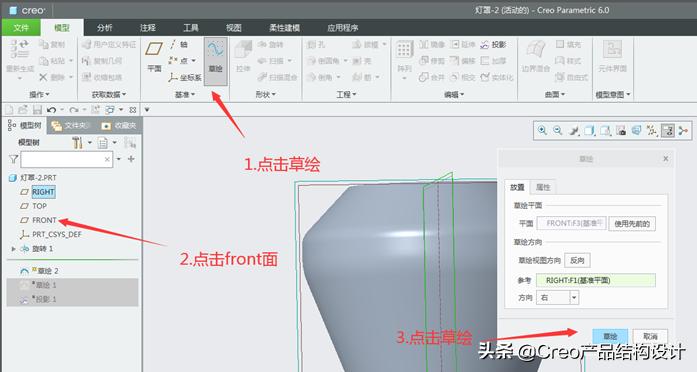Expand the 形状 group dropdown

pyautogui.click(x=265, y=94)
